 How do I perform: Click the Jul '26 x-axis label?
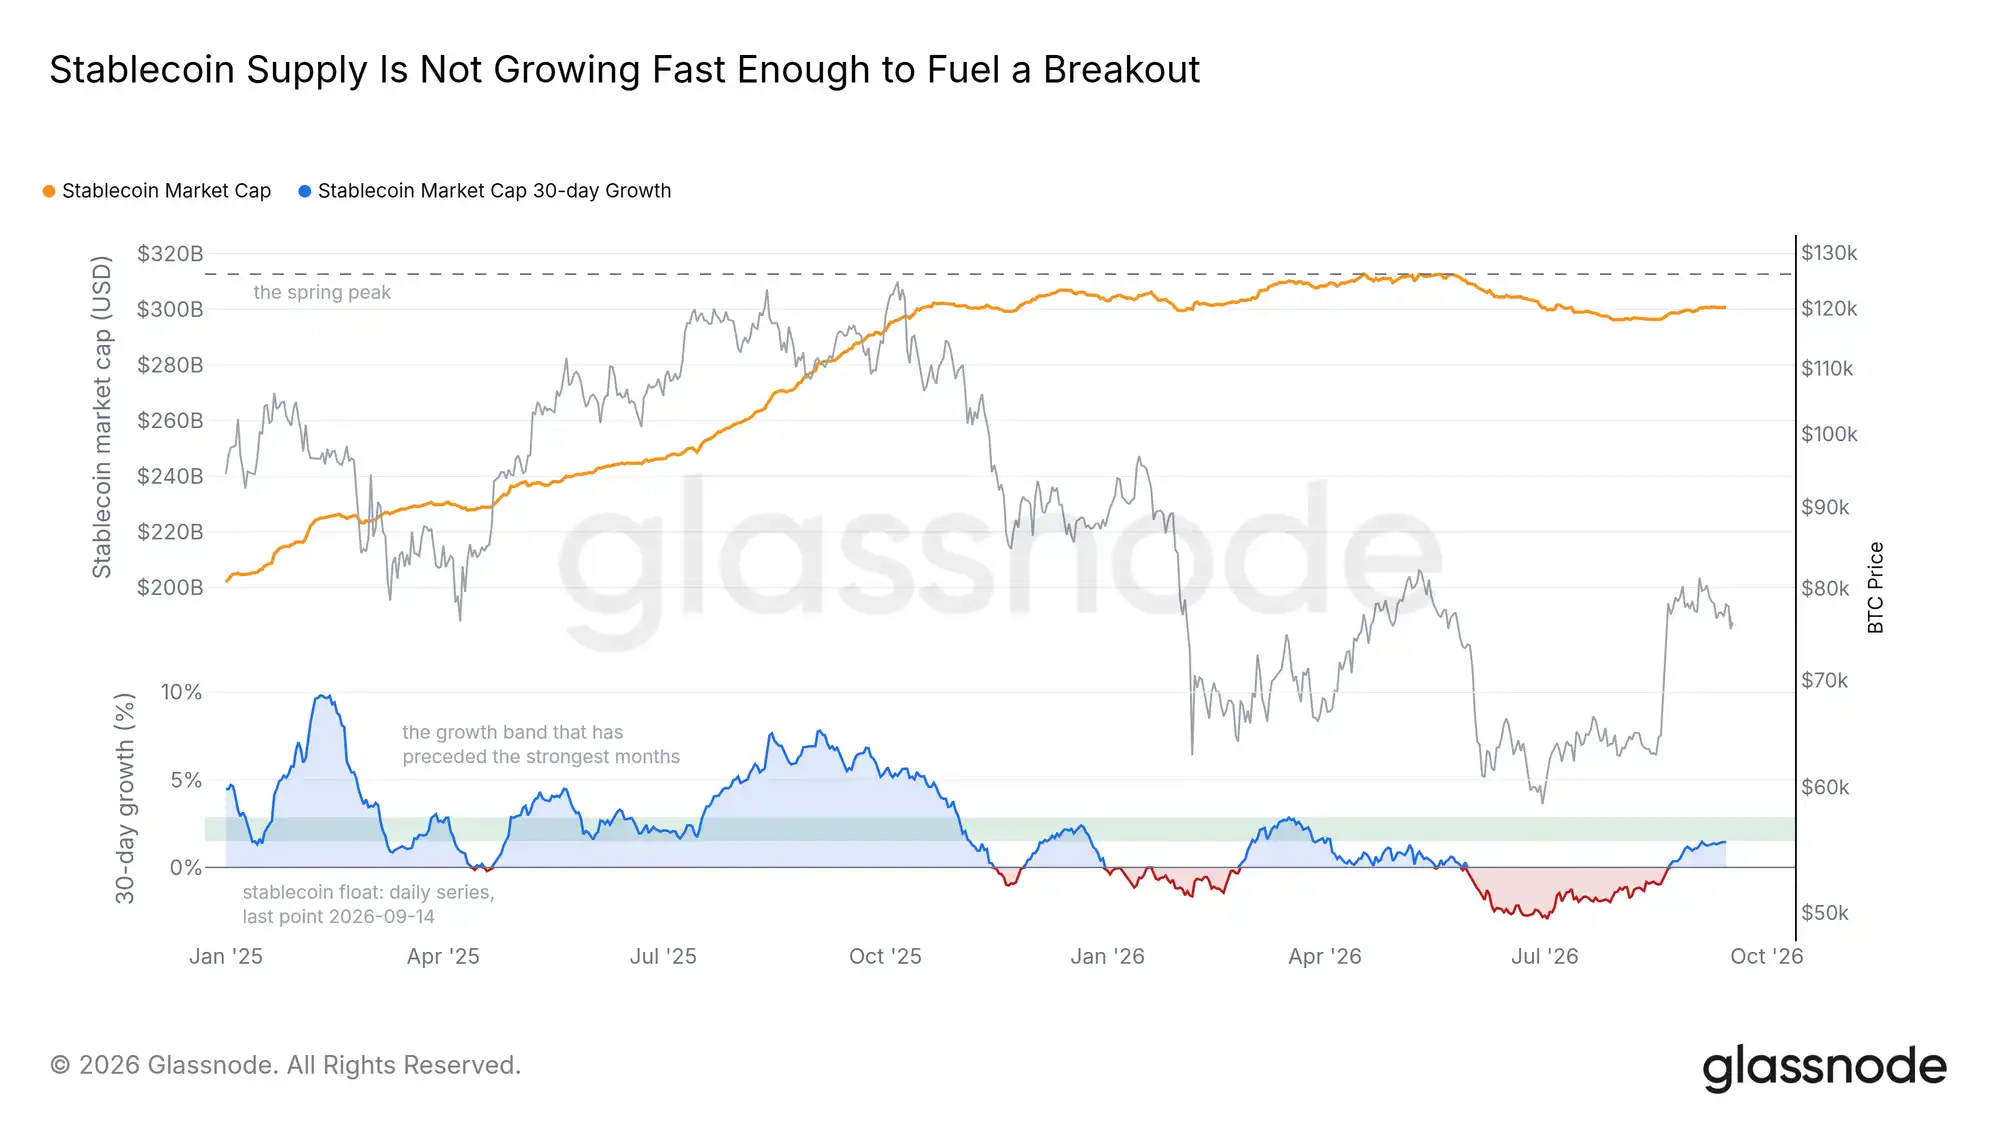[x=1544, y=956]
